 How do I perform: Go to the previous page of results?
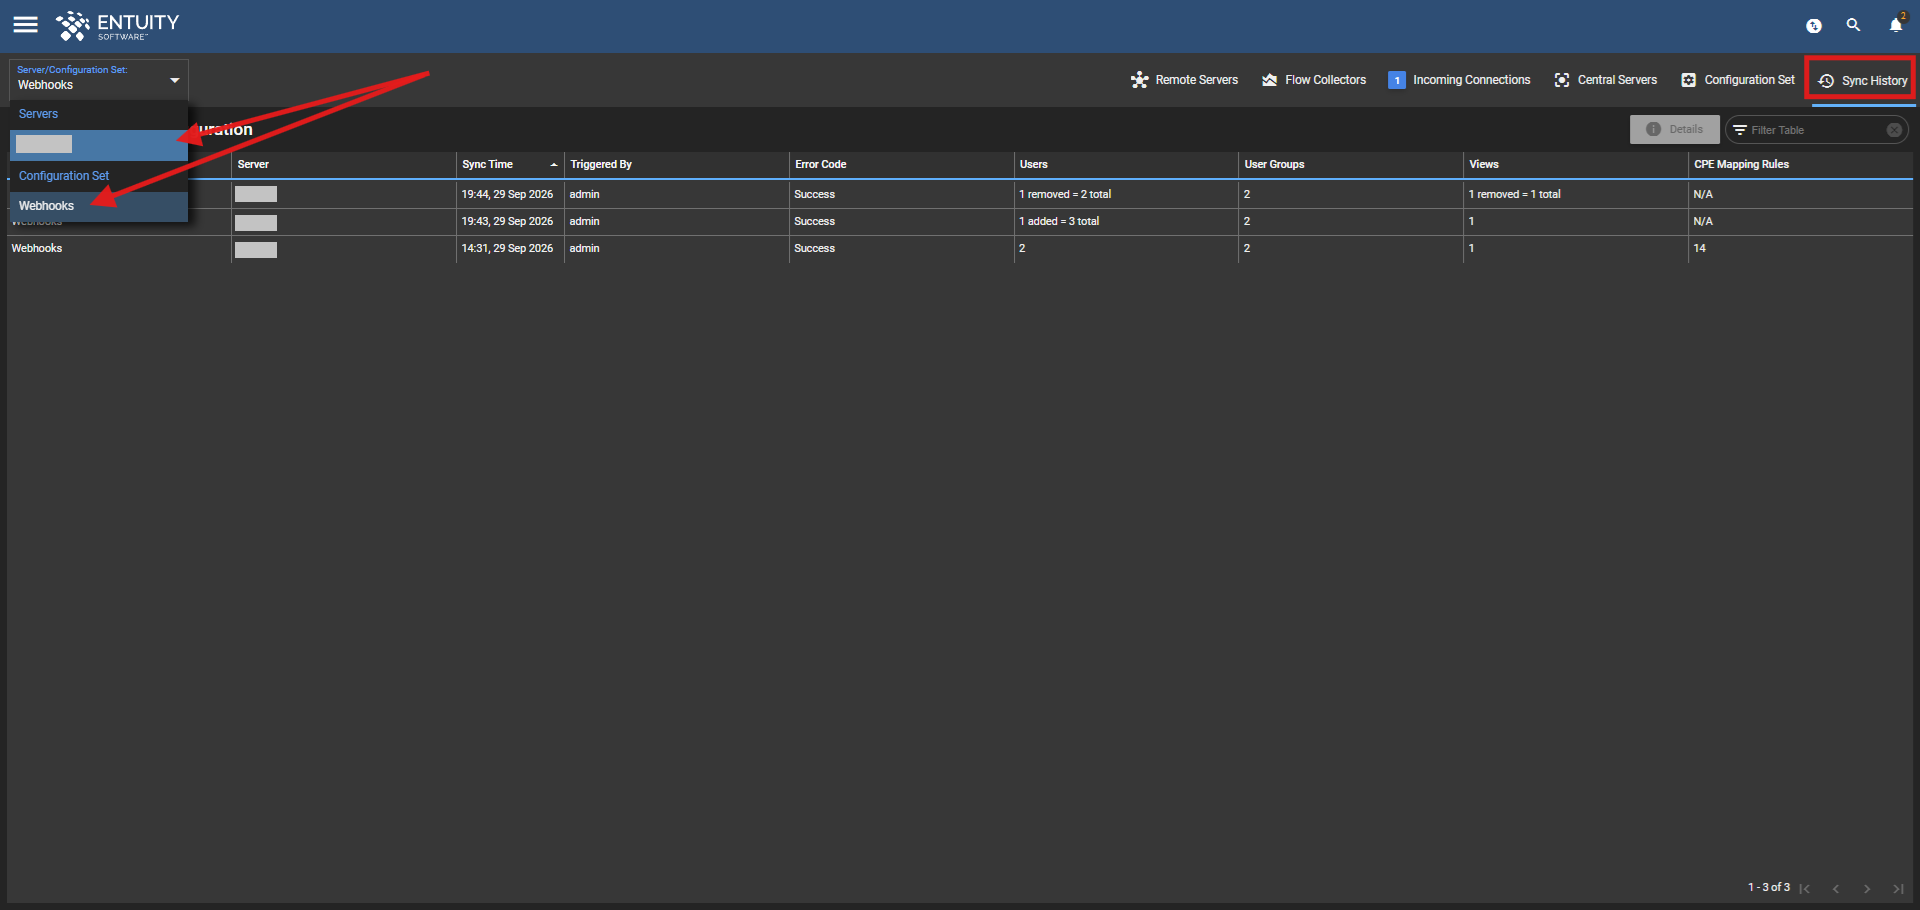click(1836, 888)
